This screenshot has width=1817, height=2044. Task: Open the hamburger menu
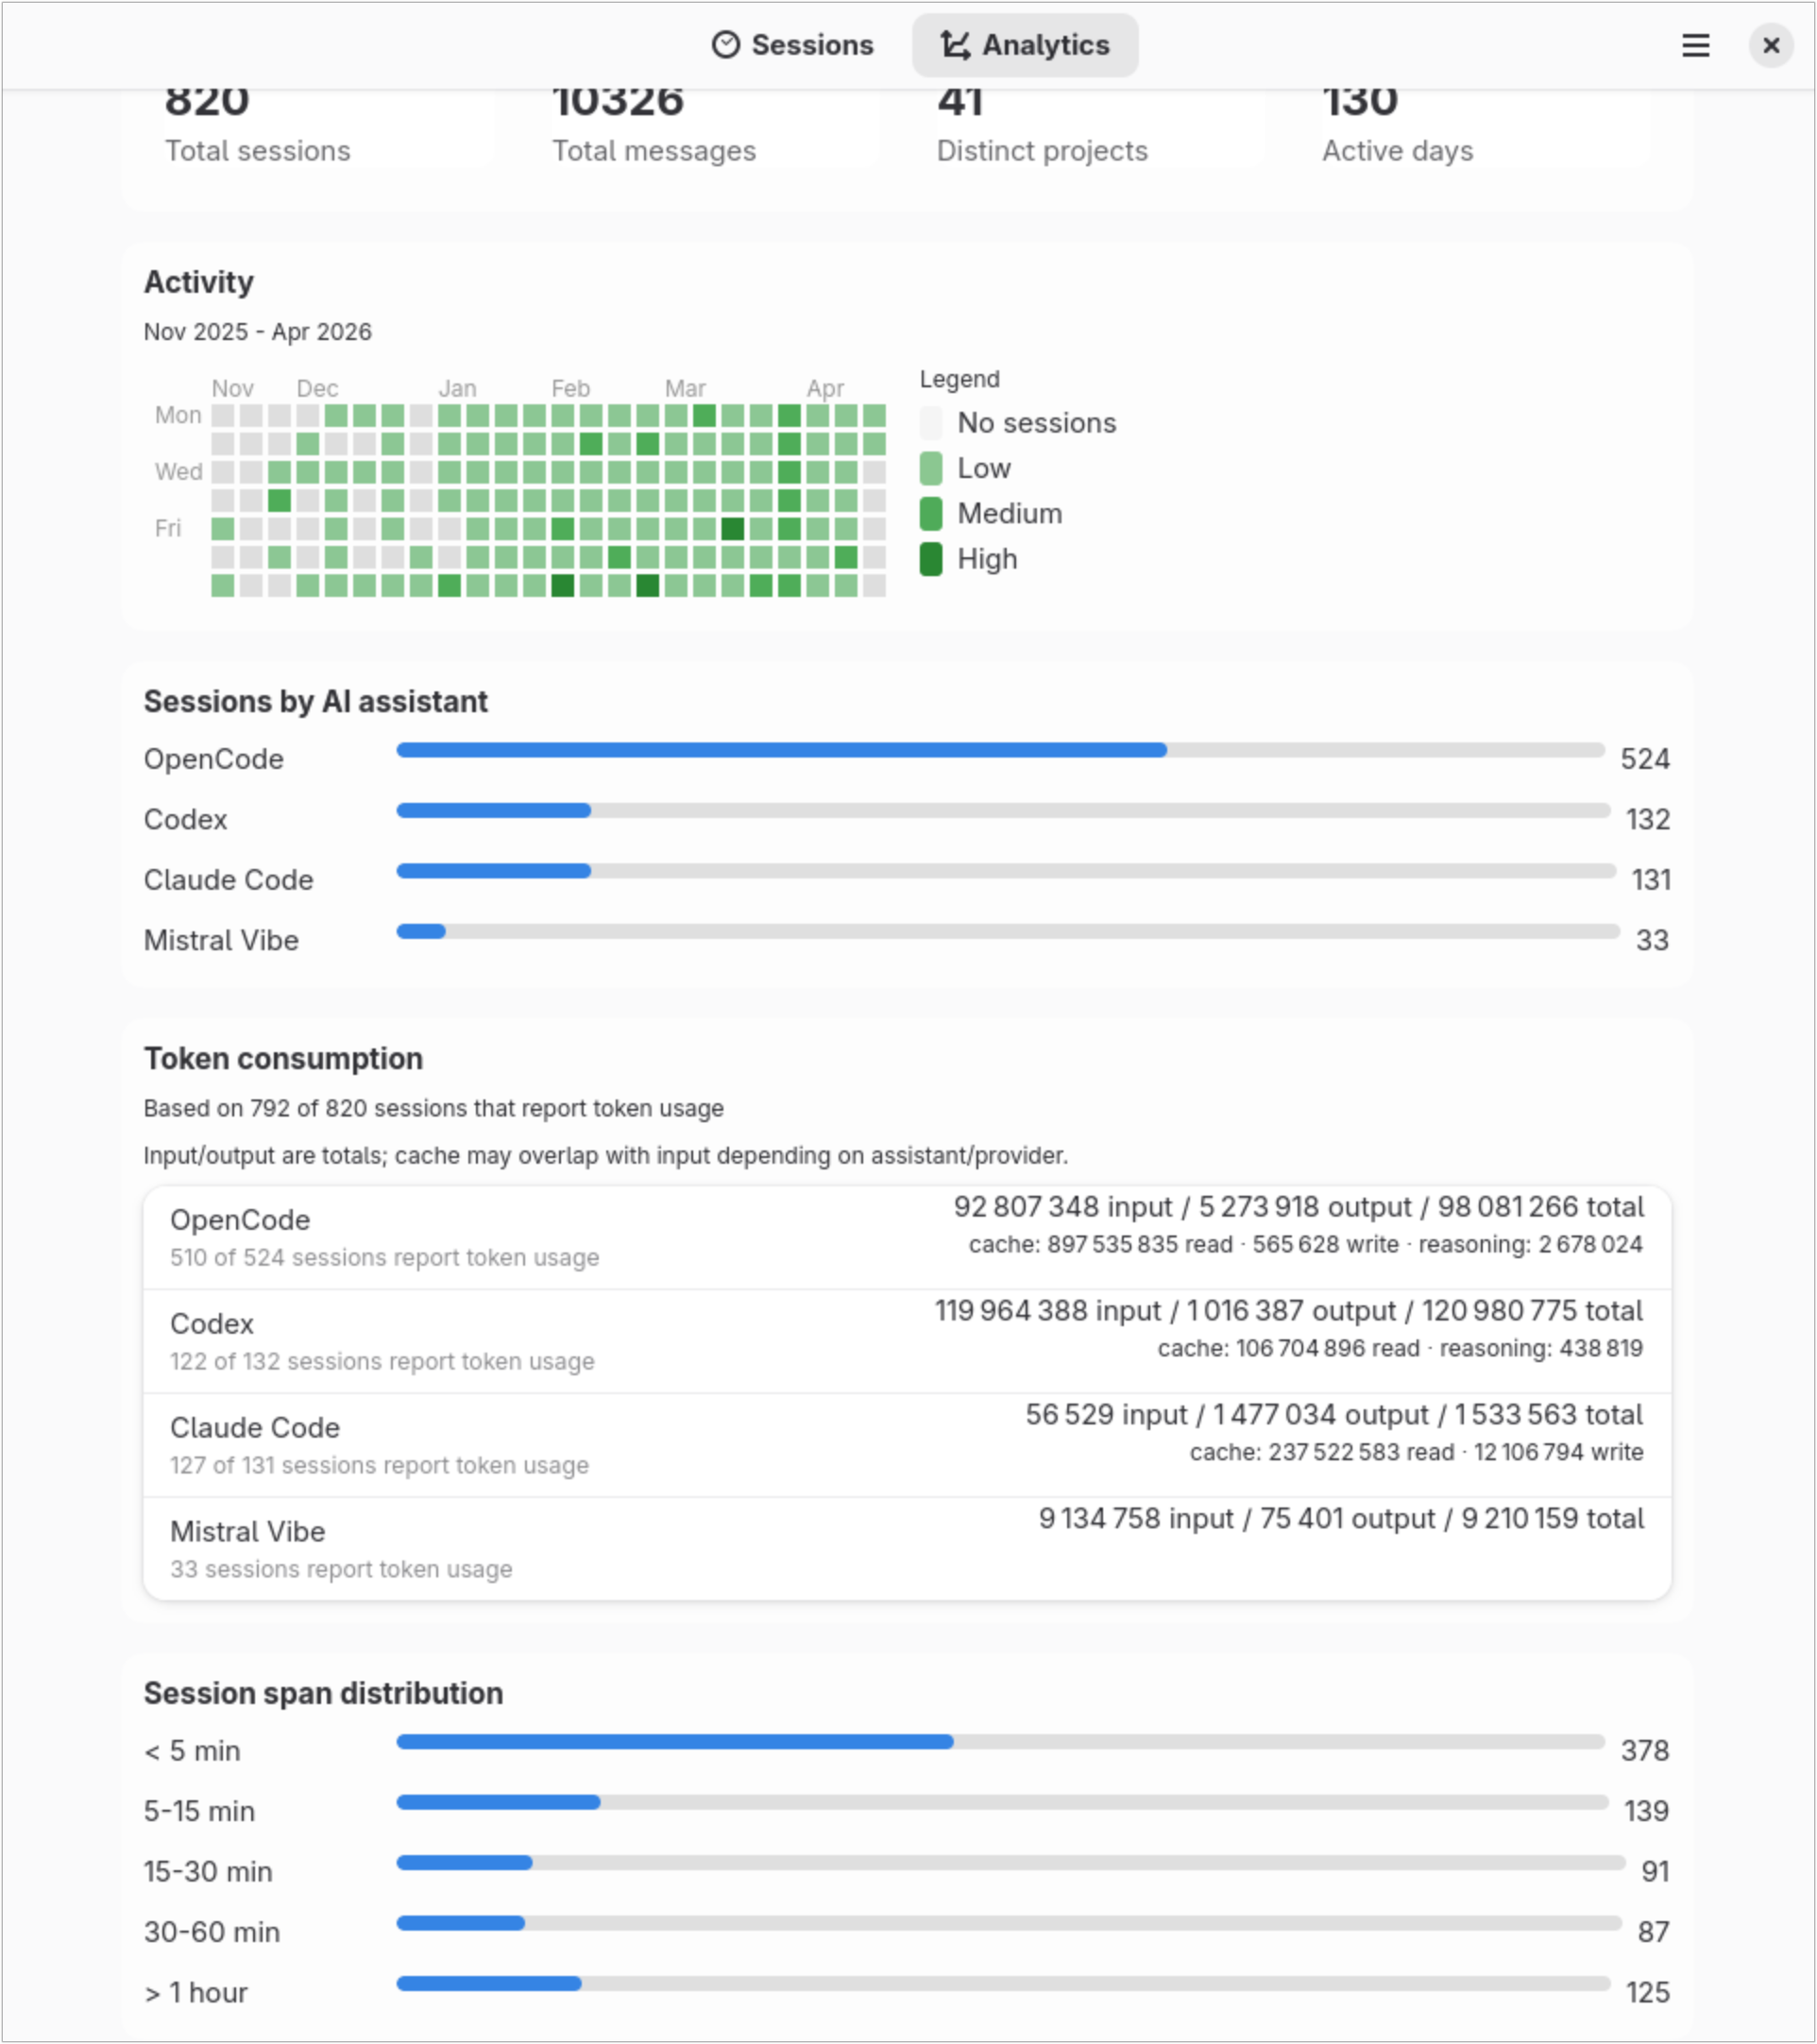pyautogui.click(x=1695, y=45)
